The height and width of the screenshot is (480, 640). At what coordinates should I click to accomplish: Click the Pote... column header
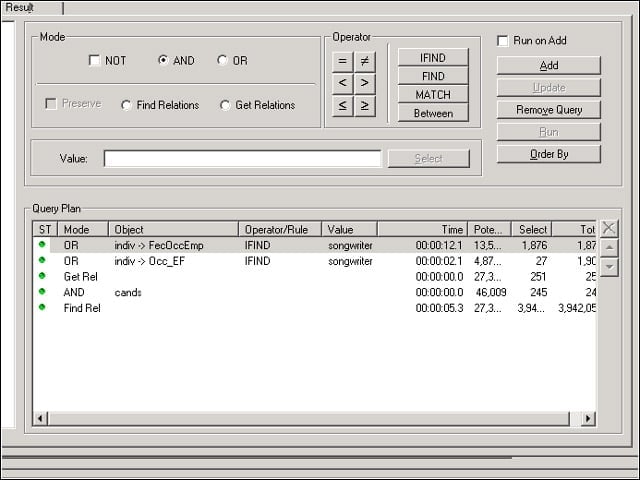pyautogui.click(x=489, y=229)
